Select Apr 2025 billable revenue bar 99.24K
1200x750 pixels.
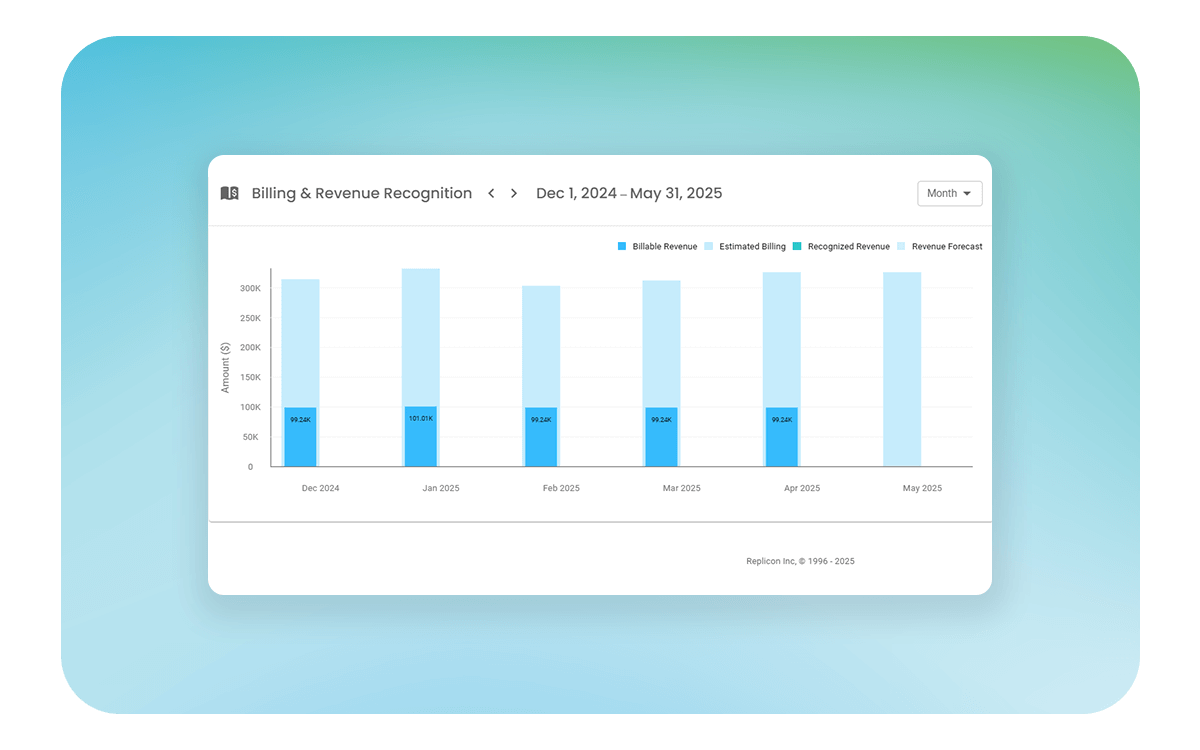[x=782, y=437]
